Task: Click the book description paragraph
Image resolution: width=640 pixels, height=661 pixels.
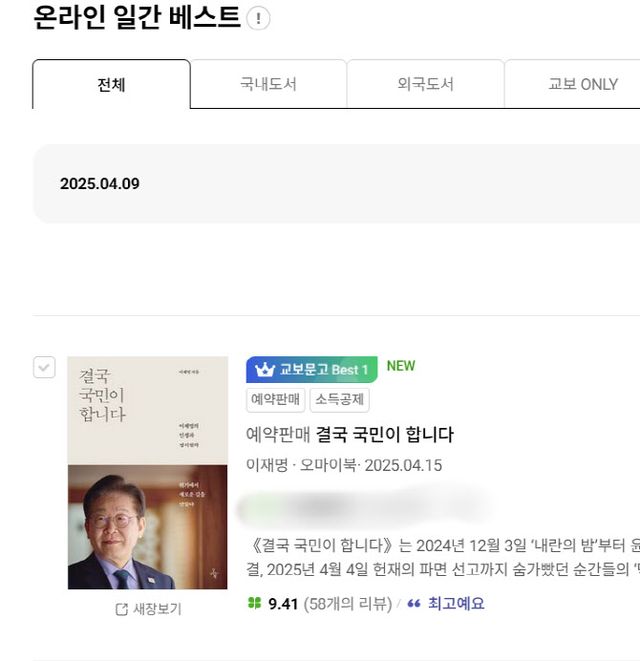Action: click(x=442, y=556)
